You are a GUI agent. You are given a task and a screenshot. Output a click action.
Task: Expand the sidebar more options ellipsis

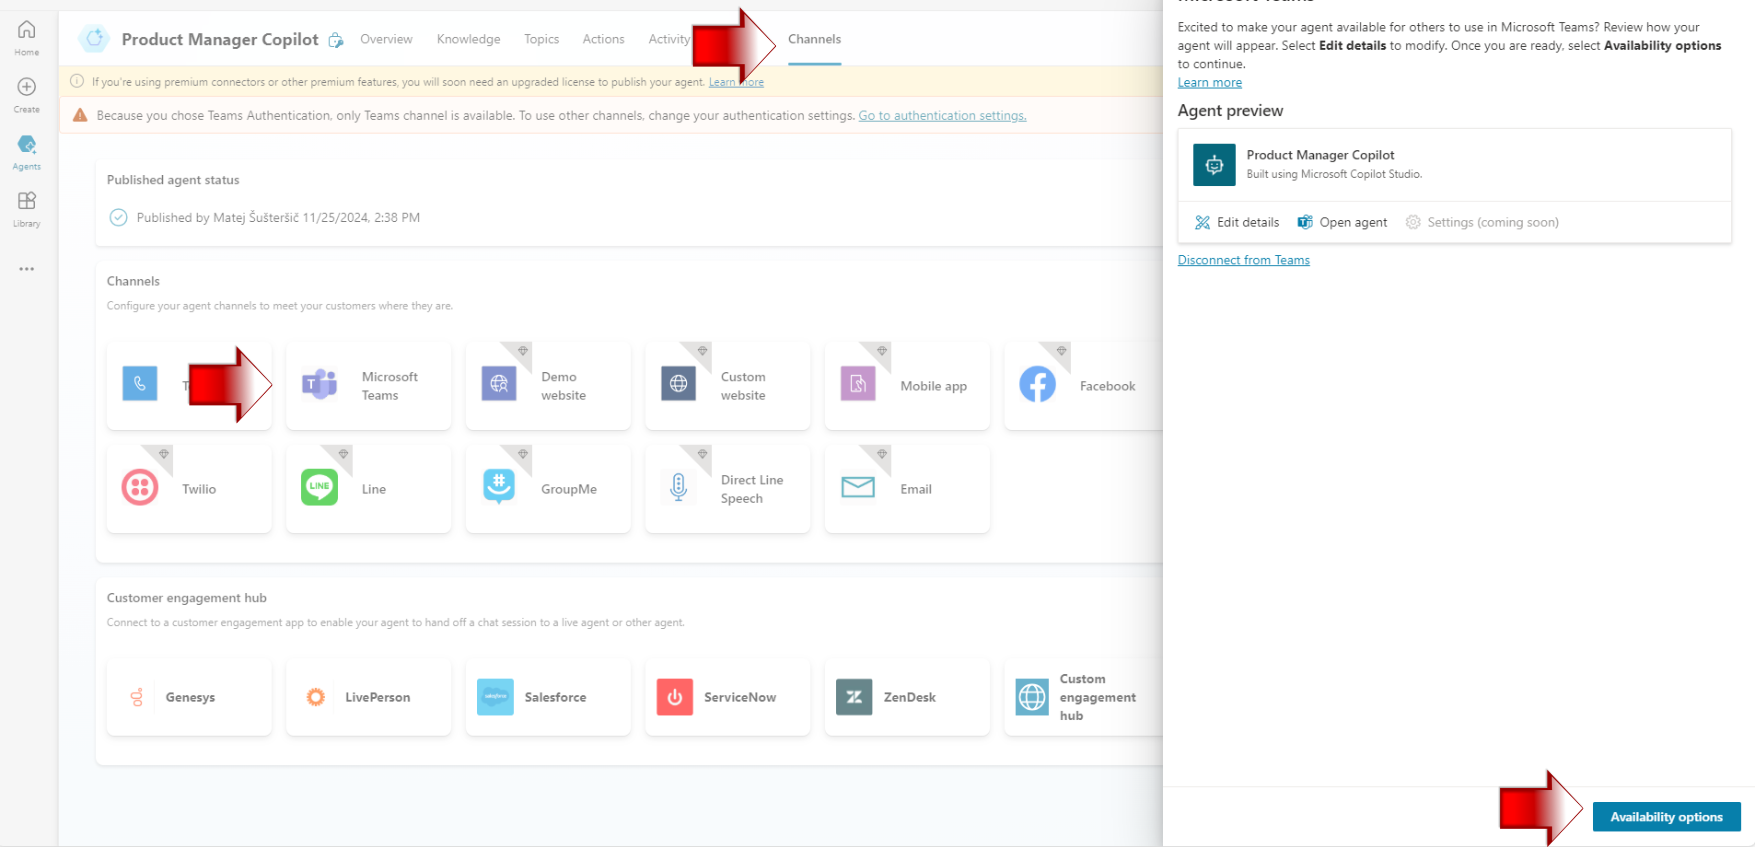click(27, 269)
